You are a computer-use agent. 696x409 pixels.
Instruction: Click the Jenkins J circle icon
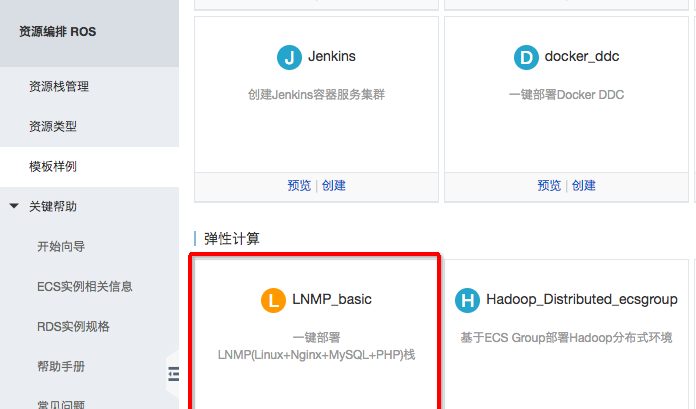tap(289, 57)
